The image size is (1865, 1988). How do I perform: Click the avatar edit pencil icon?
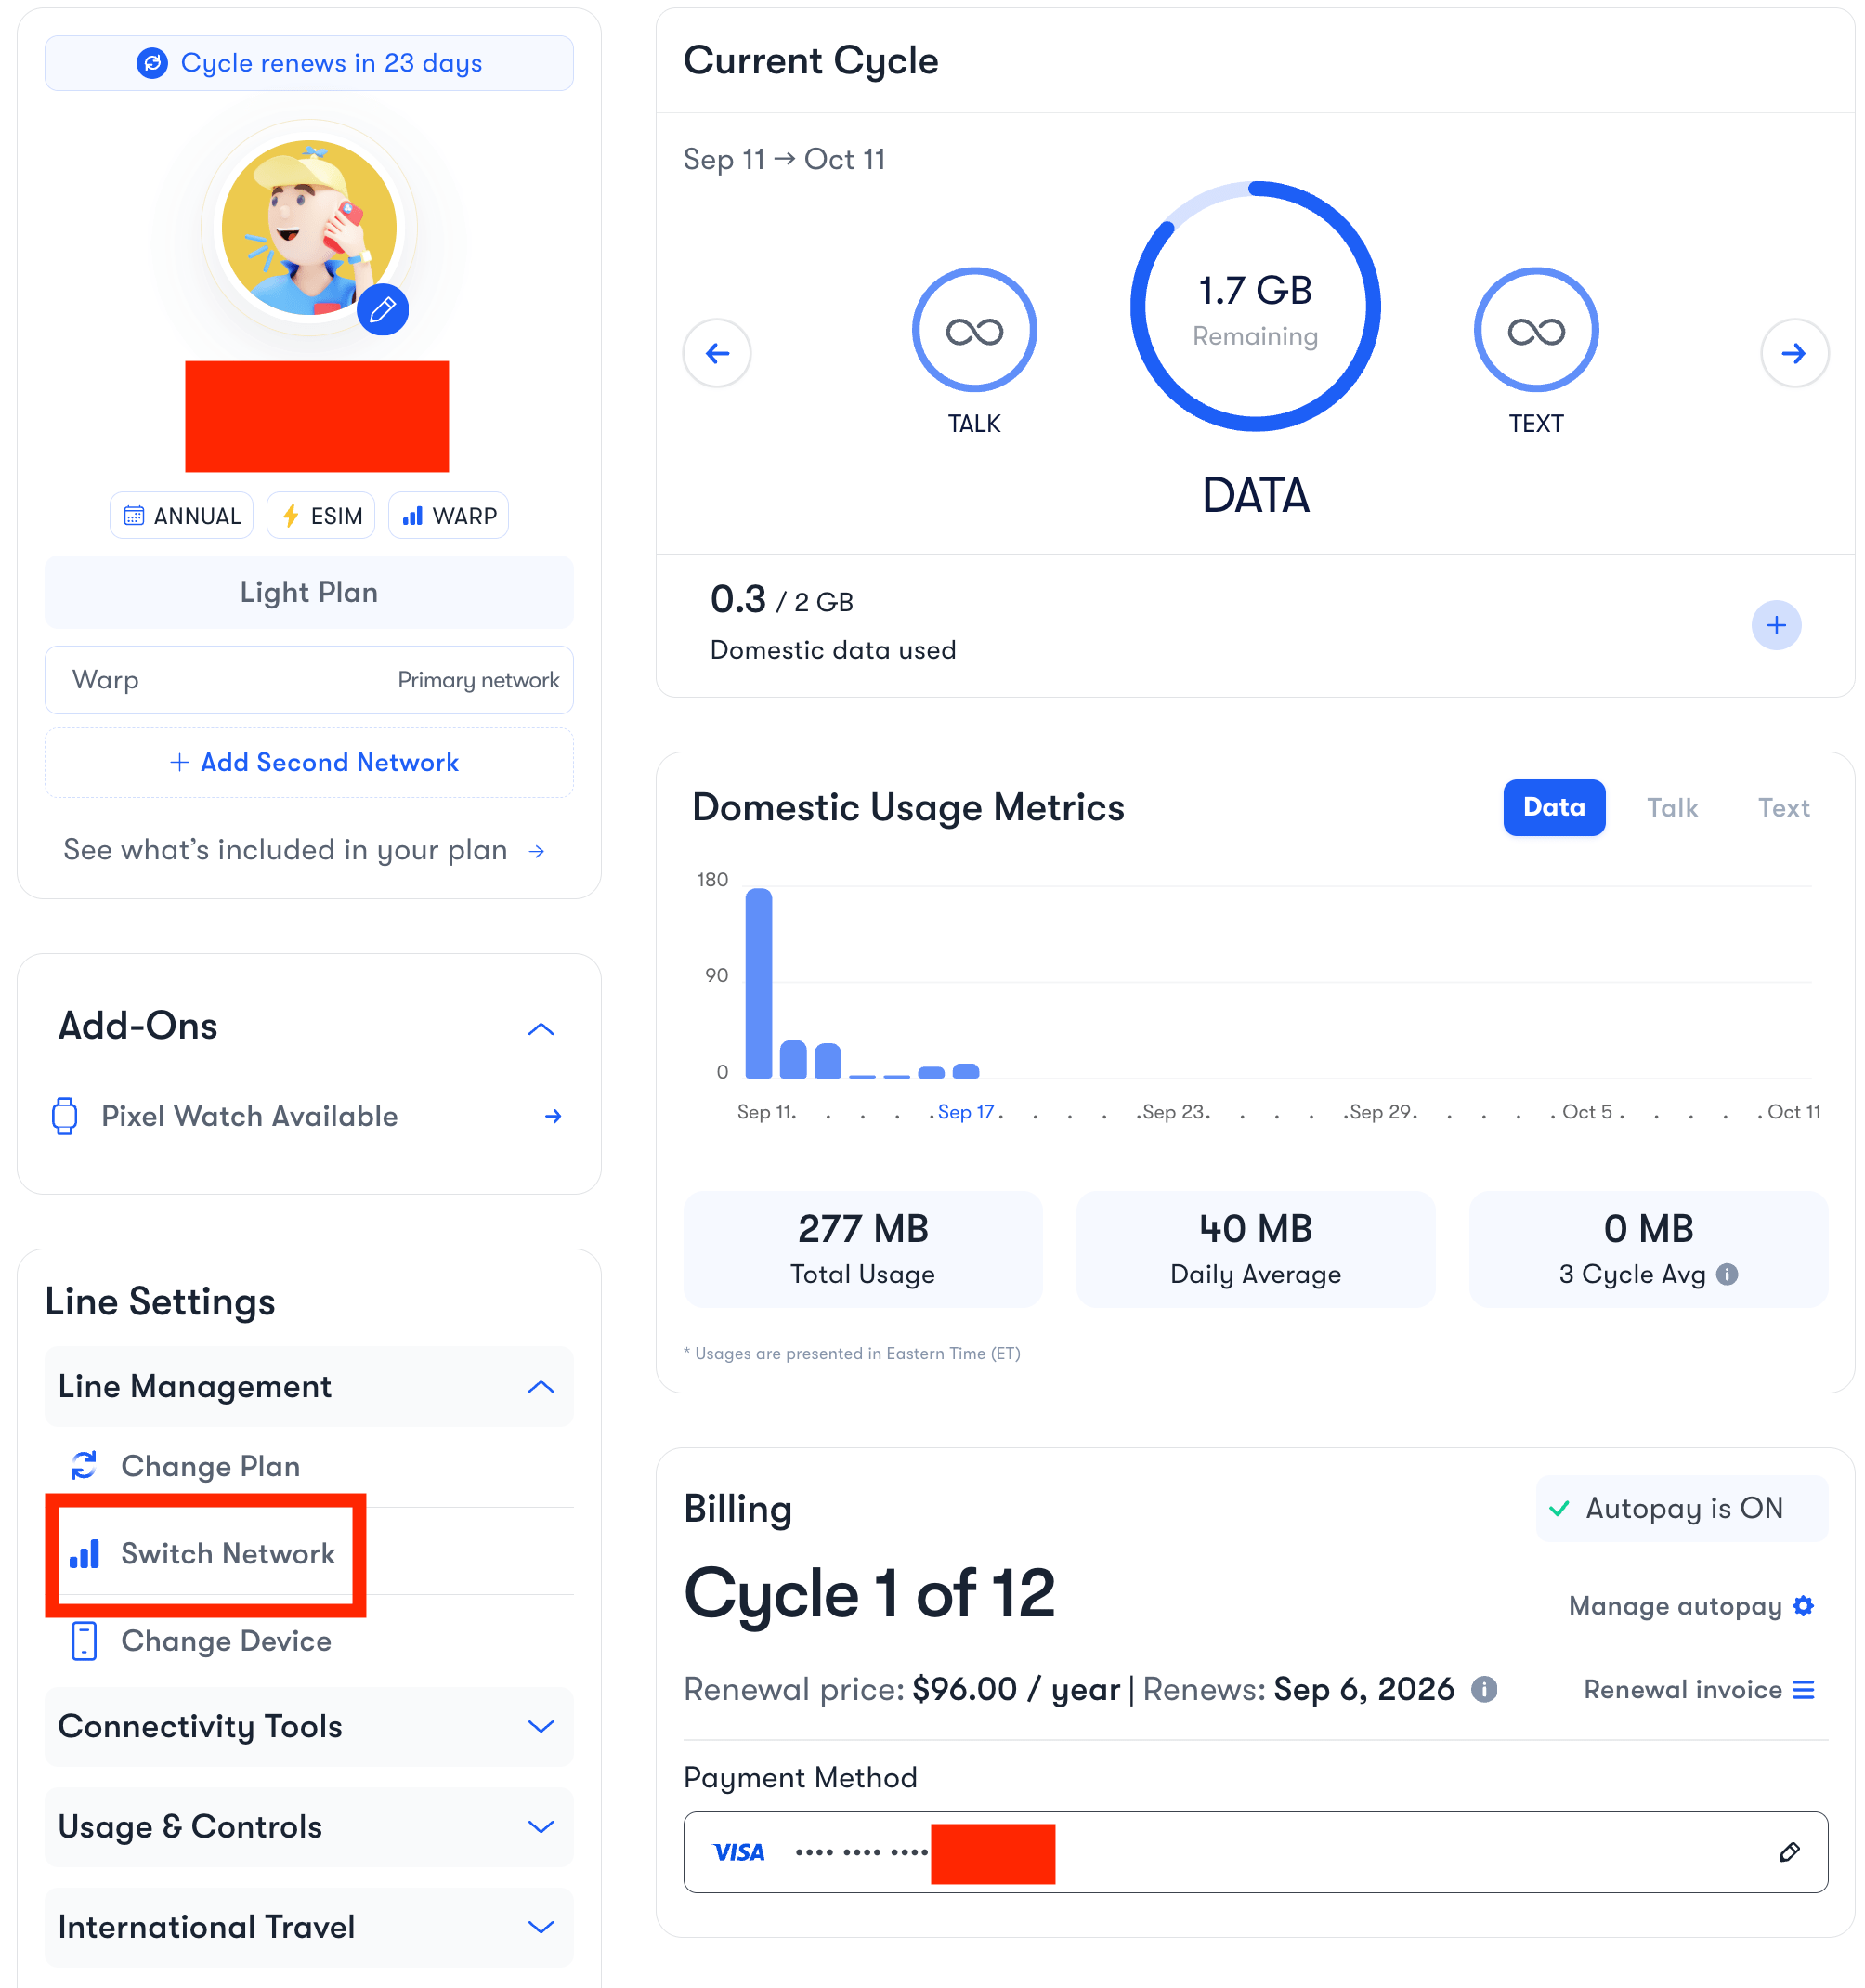pyautogui.click(x=382, y=309)
